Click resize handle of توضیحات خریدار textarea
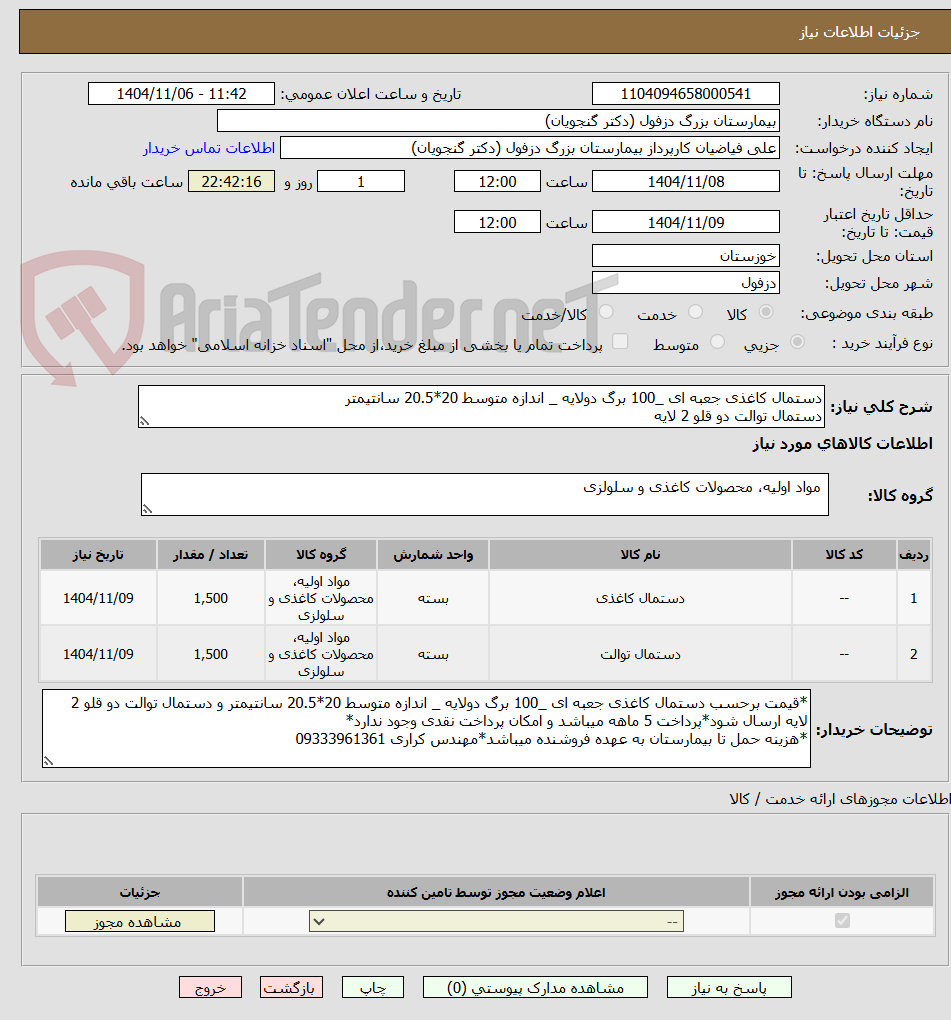Screen dimensions: 951x1020 [x=48, y=761]
